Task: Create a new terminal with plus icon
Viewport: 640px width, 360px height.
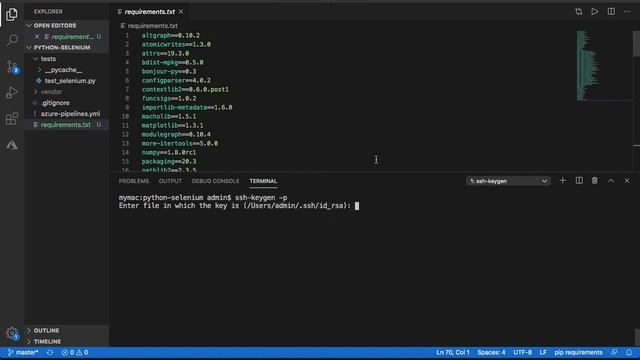Action: [562, 180]
